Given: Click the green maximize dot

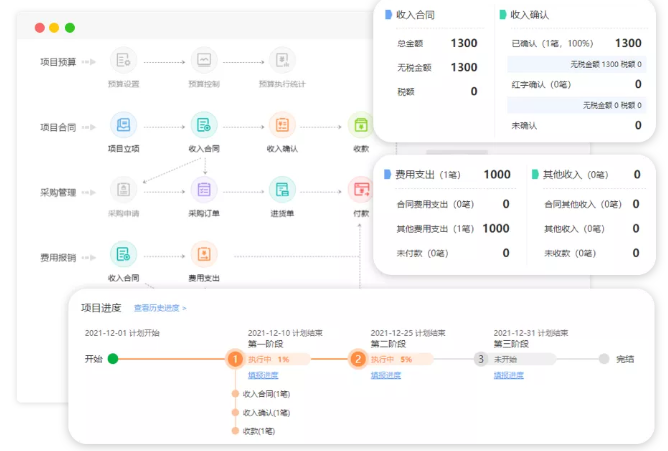Looking at the screenshot, I should pyautogui.click(x=70, y=28).
